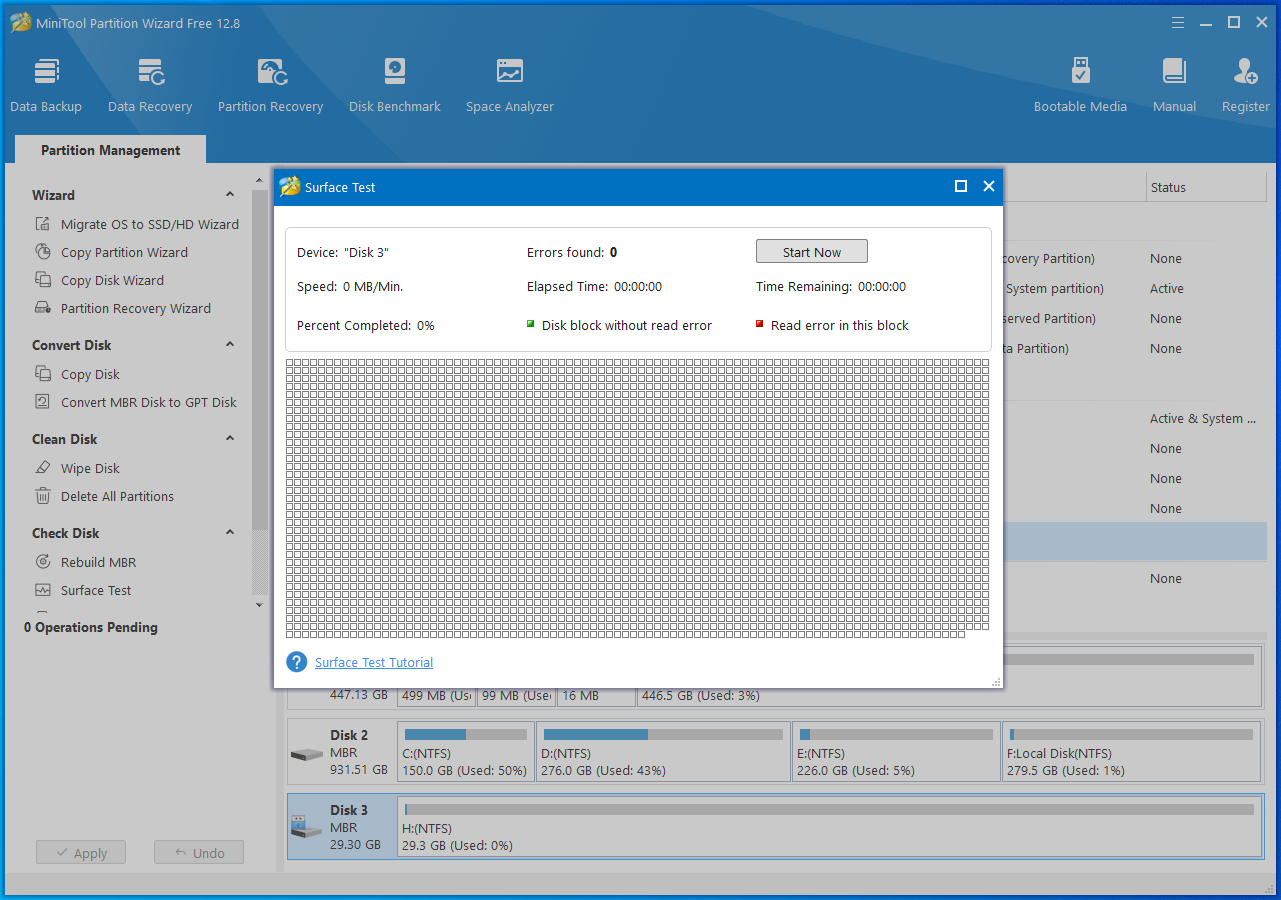Viewport: 1281px width, 900px height.
Task: Select the F:Local Disk(NTFS) partition
Action: (x=1132, y=751)
